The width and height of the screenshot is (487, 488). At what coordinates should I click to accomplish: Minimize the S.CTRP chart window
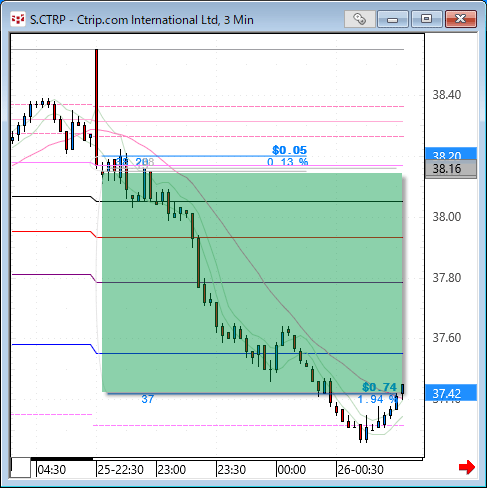[393, 19]
